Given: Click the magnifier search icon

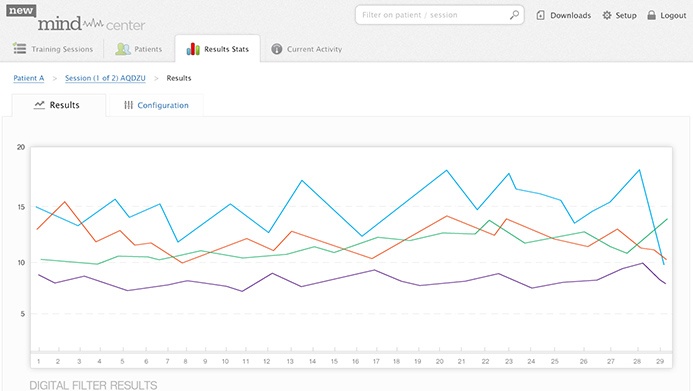Looking at the screenshot, I should coord(514,15).
